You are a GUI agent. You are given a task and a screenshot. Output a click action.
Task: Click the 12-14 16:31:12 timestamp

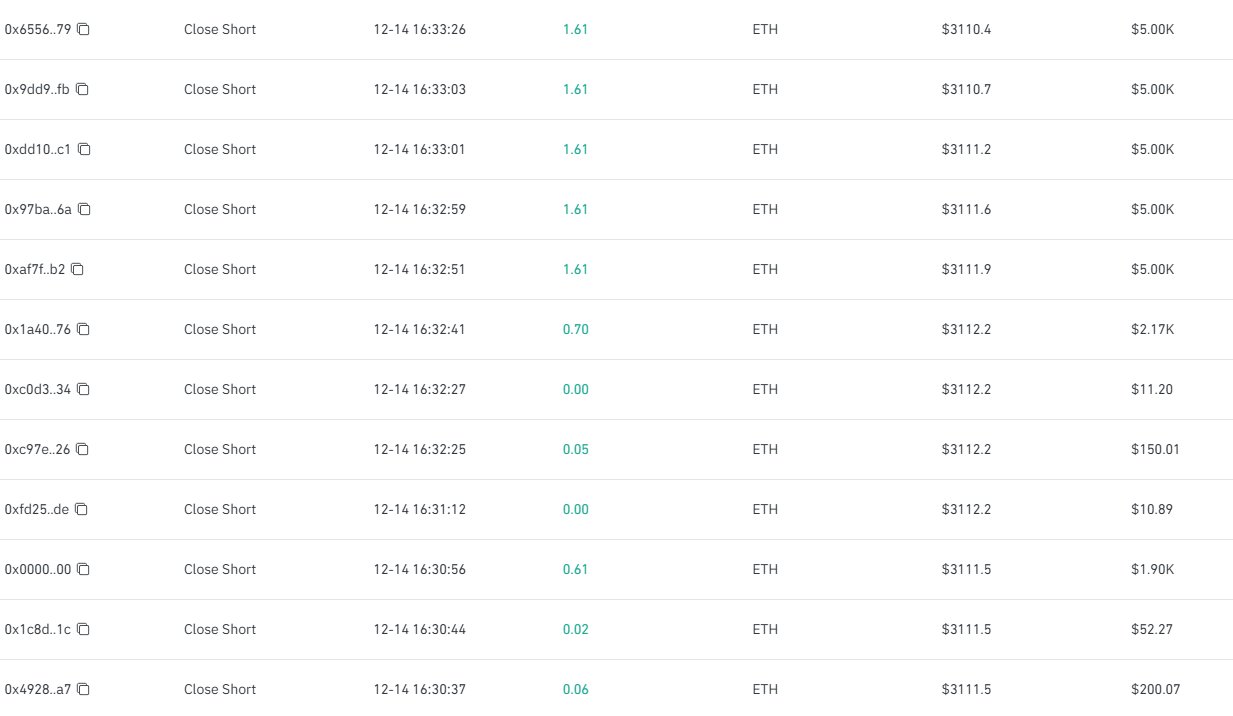419,510
